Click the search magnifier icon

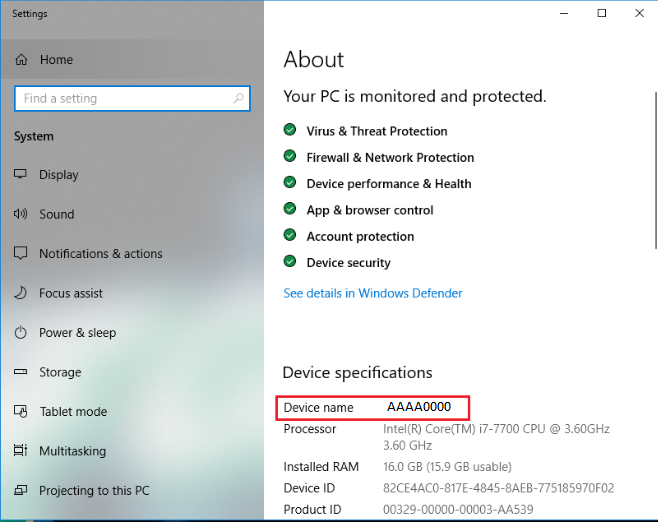click(238, 98)
